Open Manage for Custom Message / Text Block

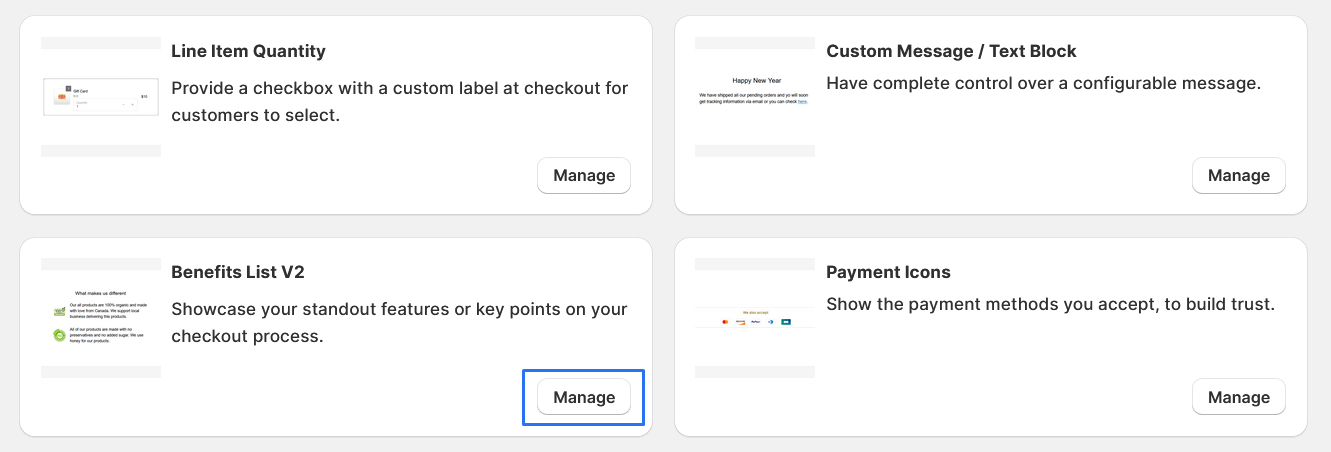pos(1238,175)
